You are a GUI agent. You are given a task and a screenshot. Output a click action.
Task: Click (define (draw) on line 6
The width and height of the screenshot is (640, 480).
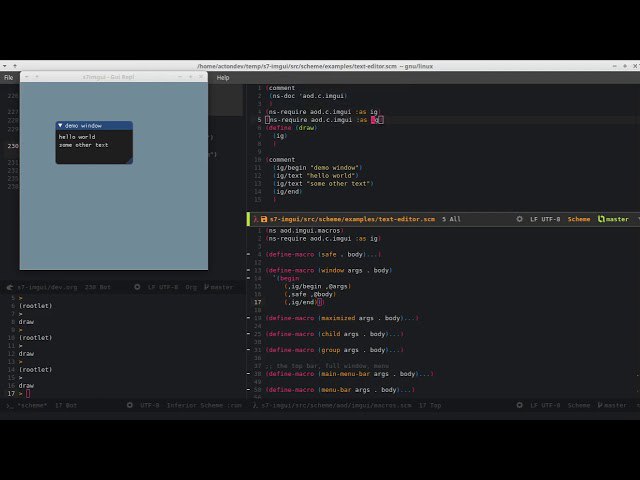(x=291, y=128)
